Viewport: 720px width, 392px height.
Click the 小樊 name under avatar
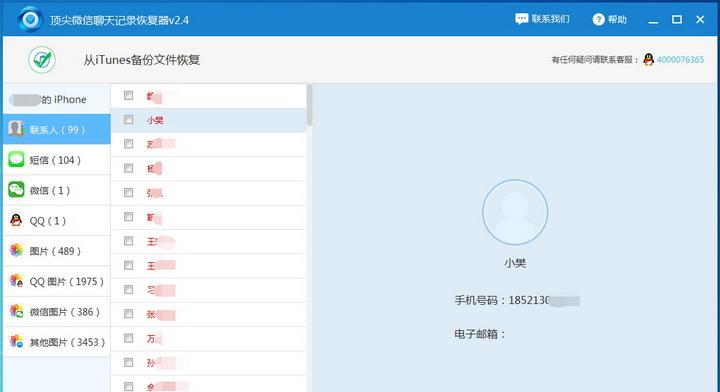click(x=515, y=263)
